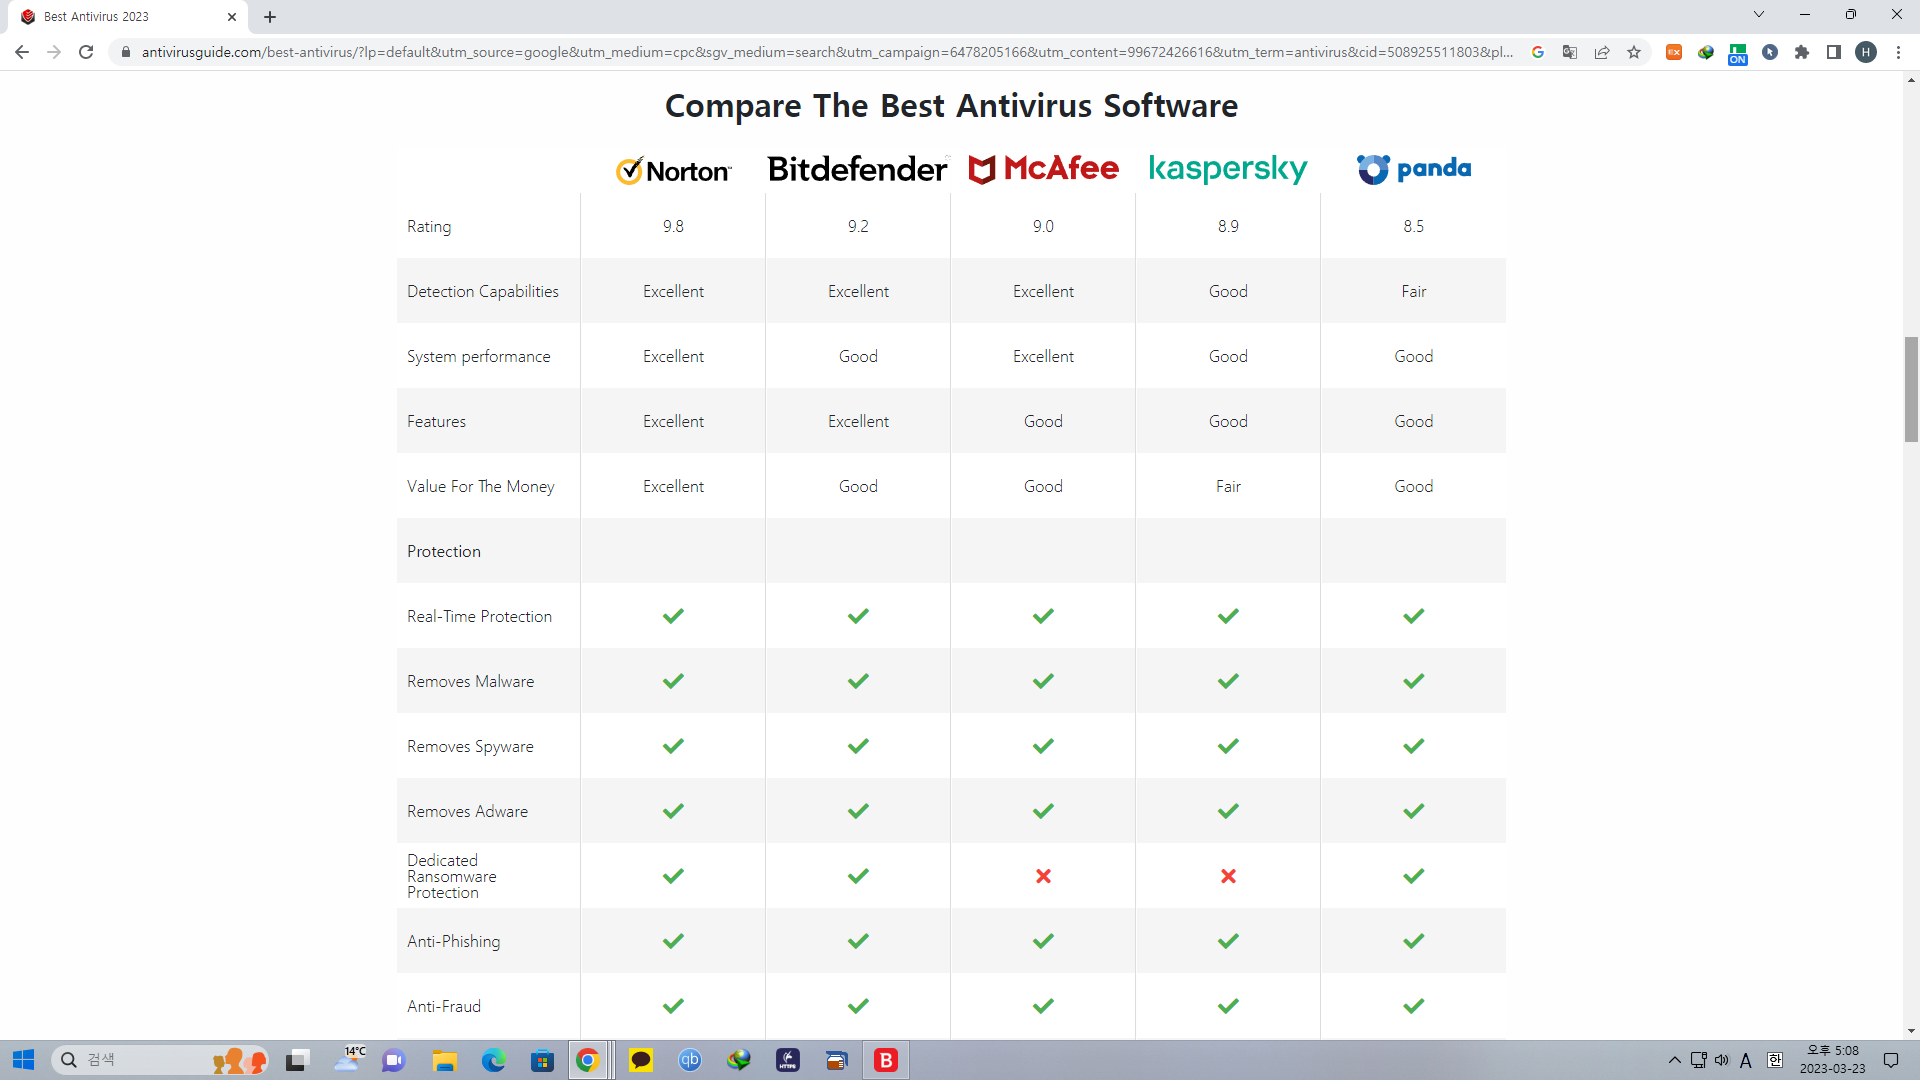
Task: Launch Microsoft Edge from taskbar
Action: tap(494, 1060)
